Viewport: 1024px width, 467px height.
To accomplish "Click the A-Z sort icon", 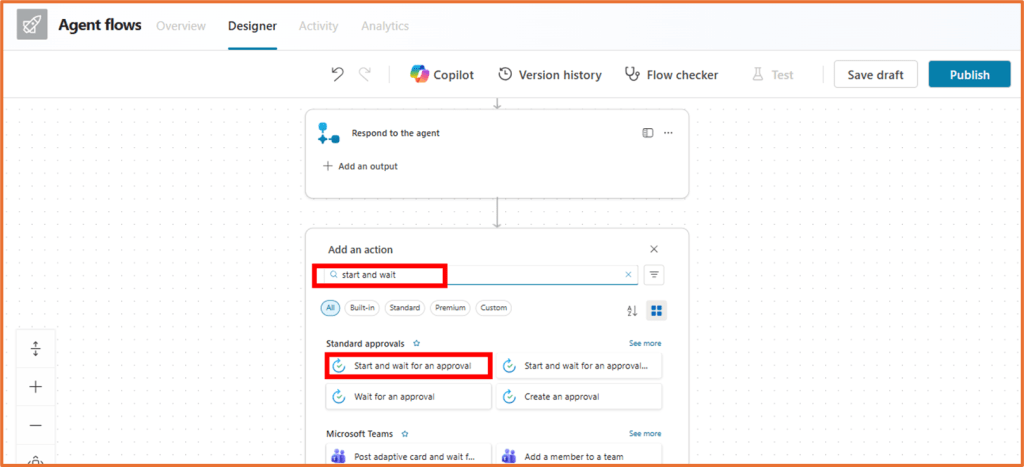I will tap(632, 311).
